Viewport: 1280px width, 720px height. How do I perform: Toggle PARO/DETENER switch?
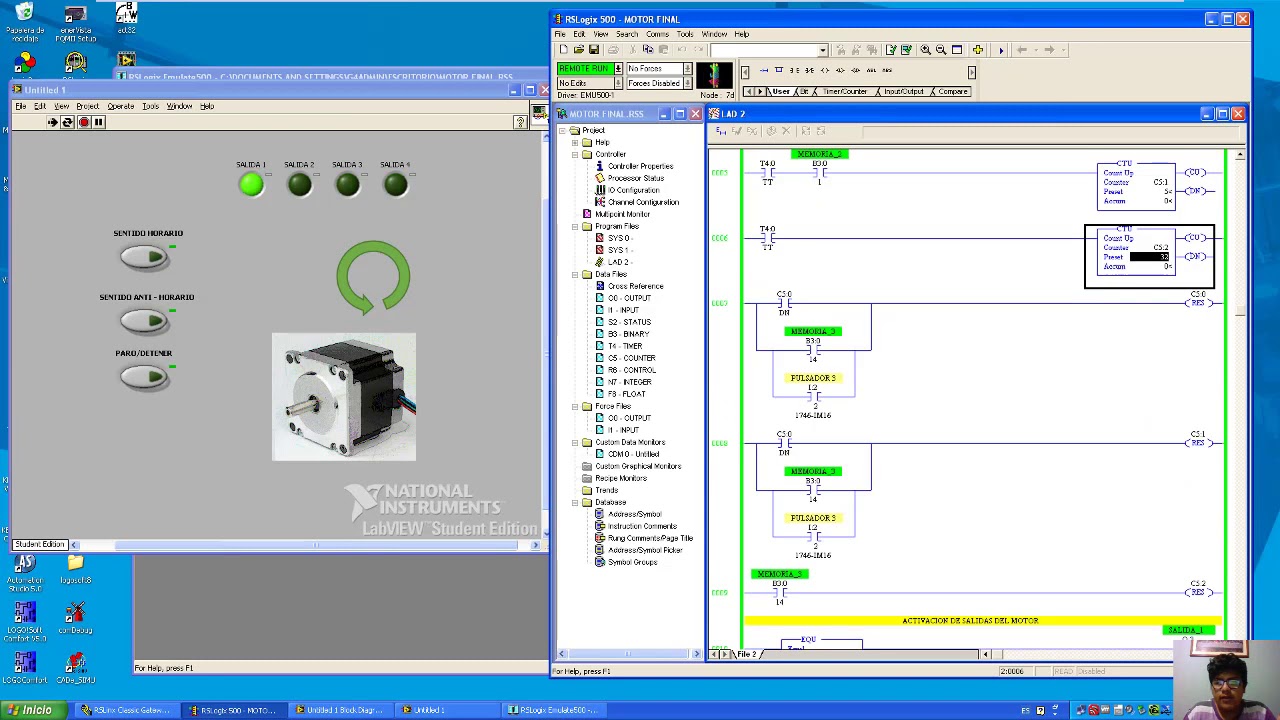[145, 377]
